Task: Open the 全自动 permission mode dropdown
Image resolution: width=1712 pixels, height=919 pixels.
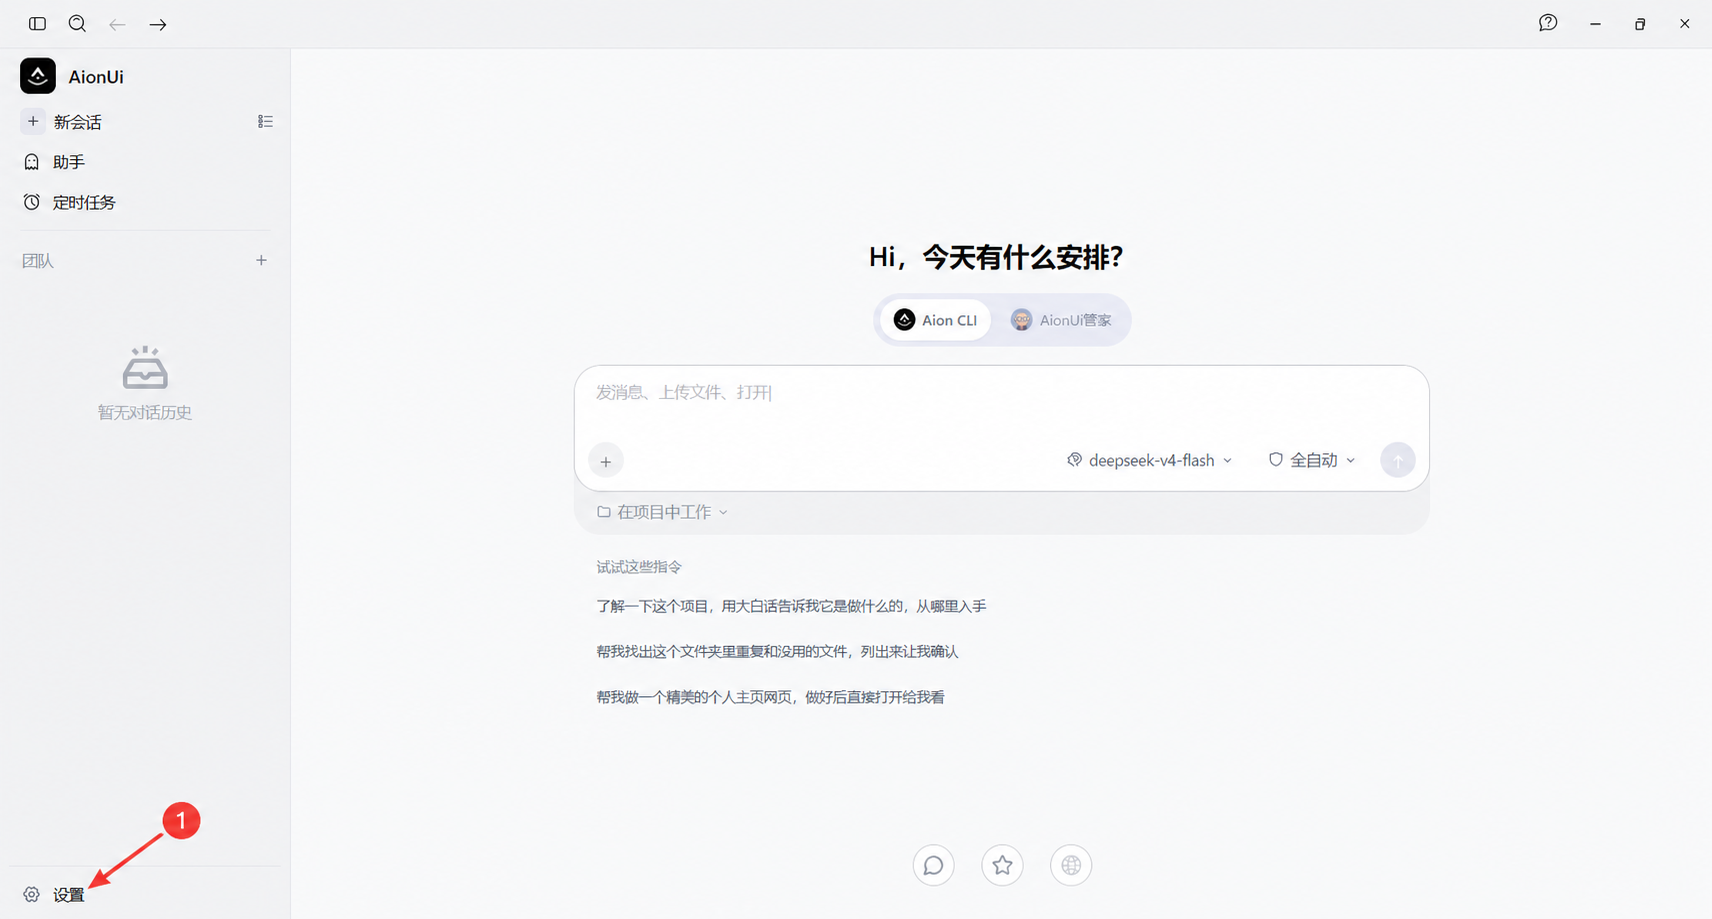Action: point(1312,460)
